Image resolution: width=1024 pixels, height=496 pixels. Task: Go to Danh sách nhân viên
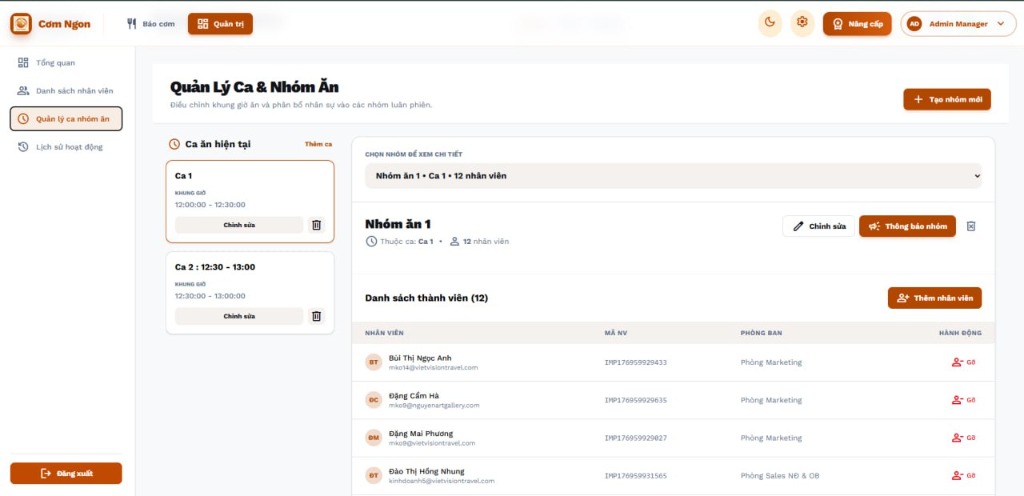tap(73, 91)
